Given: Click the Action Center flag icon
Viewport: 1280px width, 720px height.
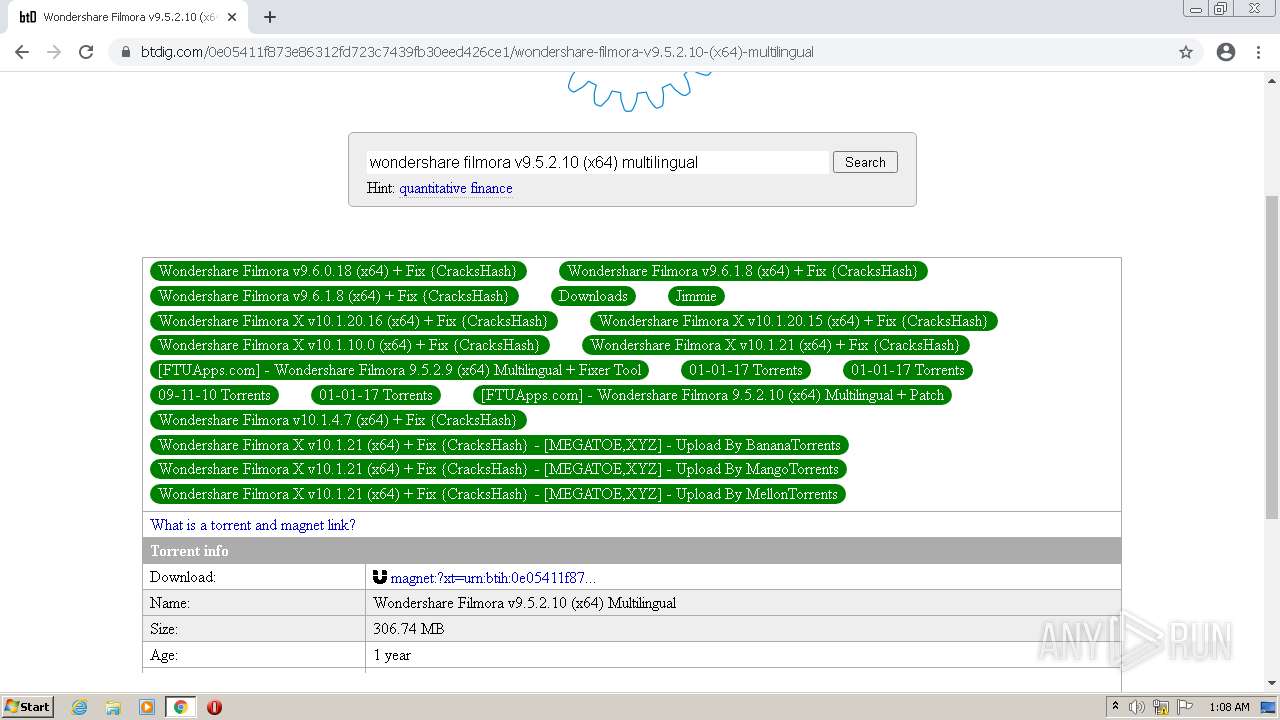Looking at the screenshot, I should [1185, 707].
